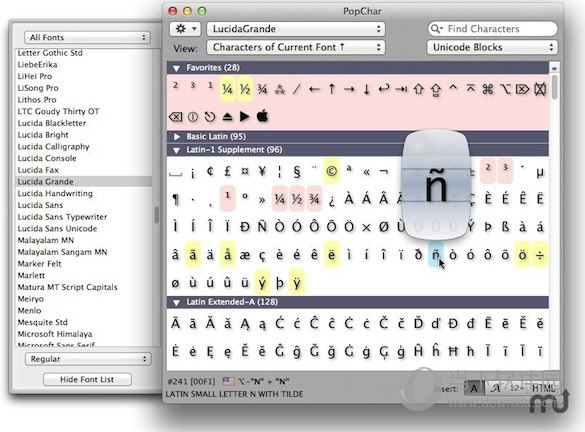
Task: Open the insert font size 12 dropdown
Action: 516,388
